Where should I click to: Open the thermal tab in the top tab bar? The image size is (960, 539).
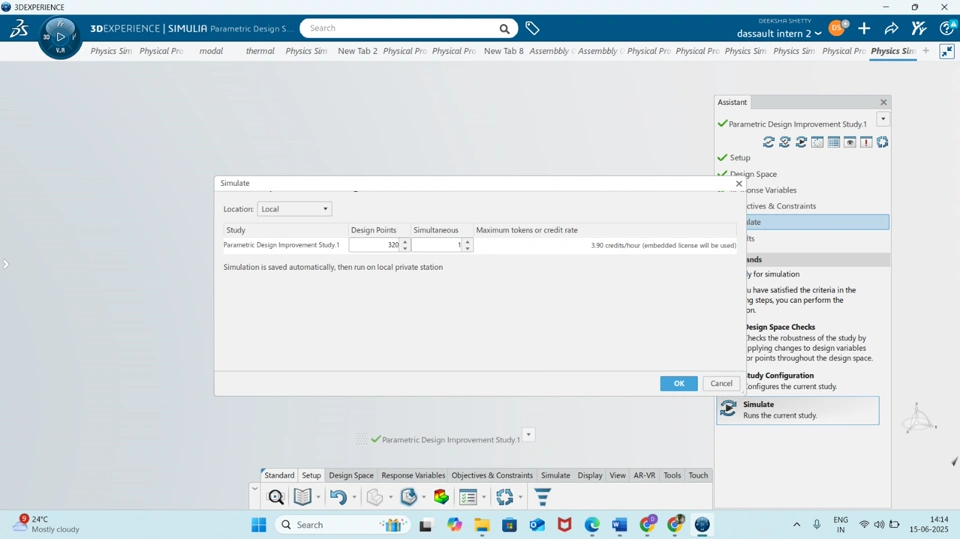click(x=260, y=51)
